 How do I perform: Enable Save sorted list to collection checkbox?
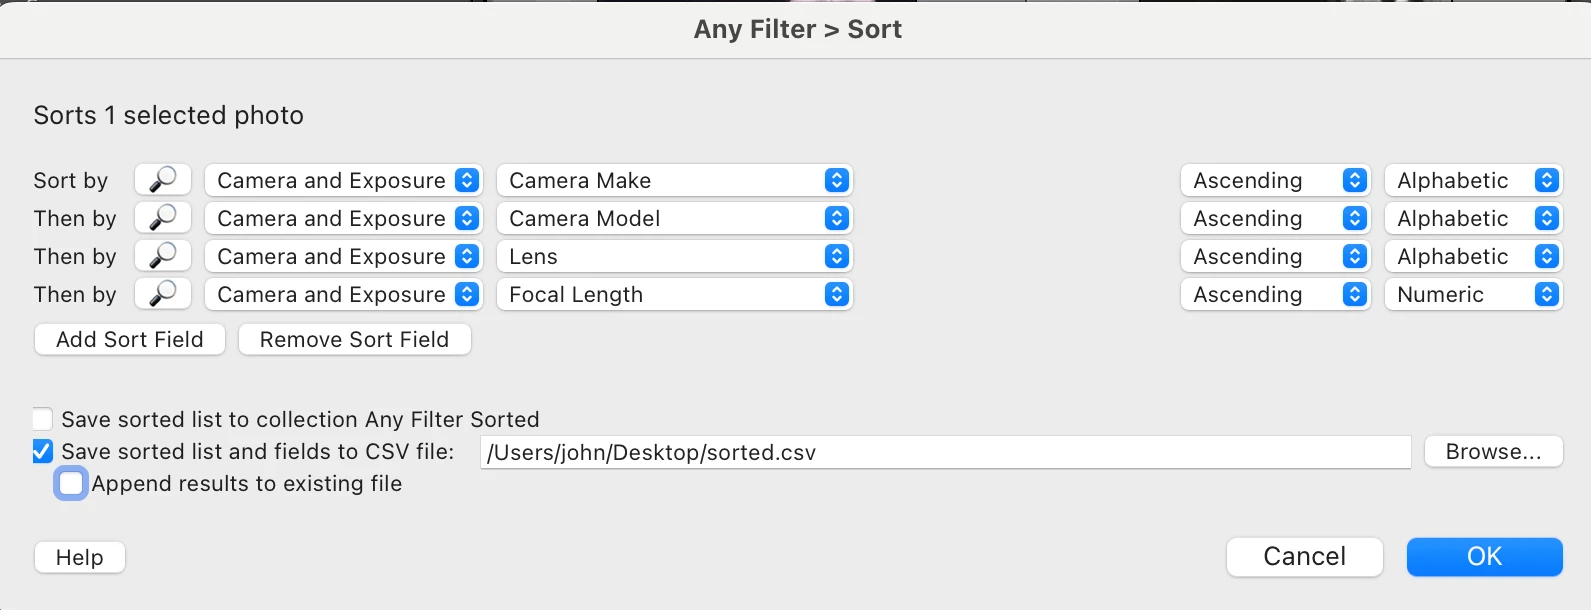[x=43, y=419]
